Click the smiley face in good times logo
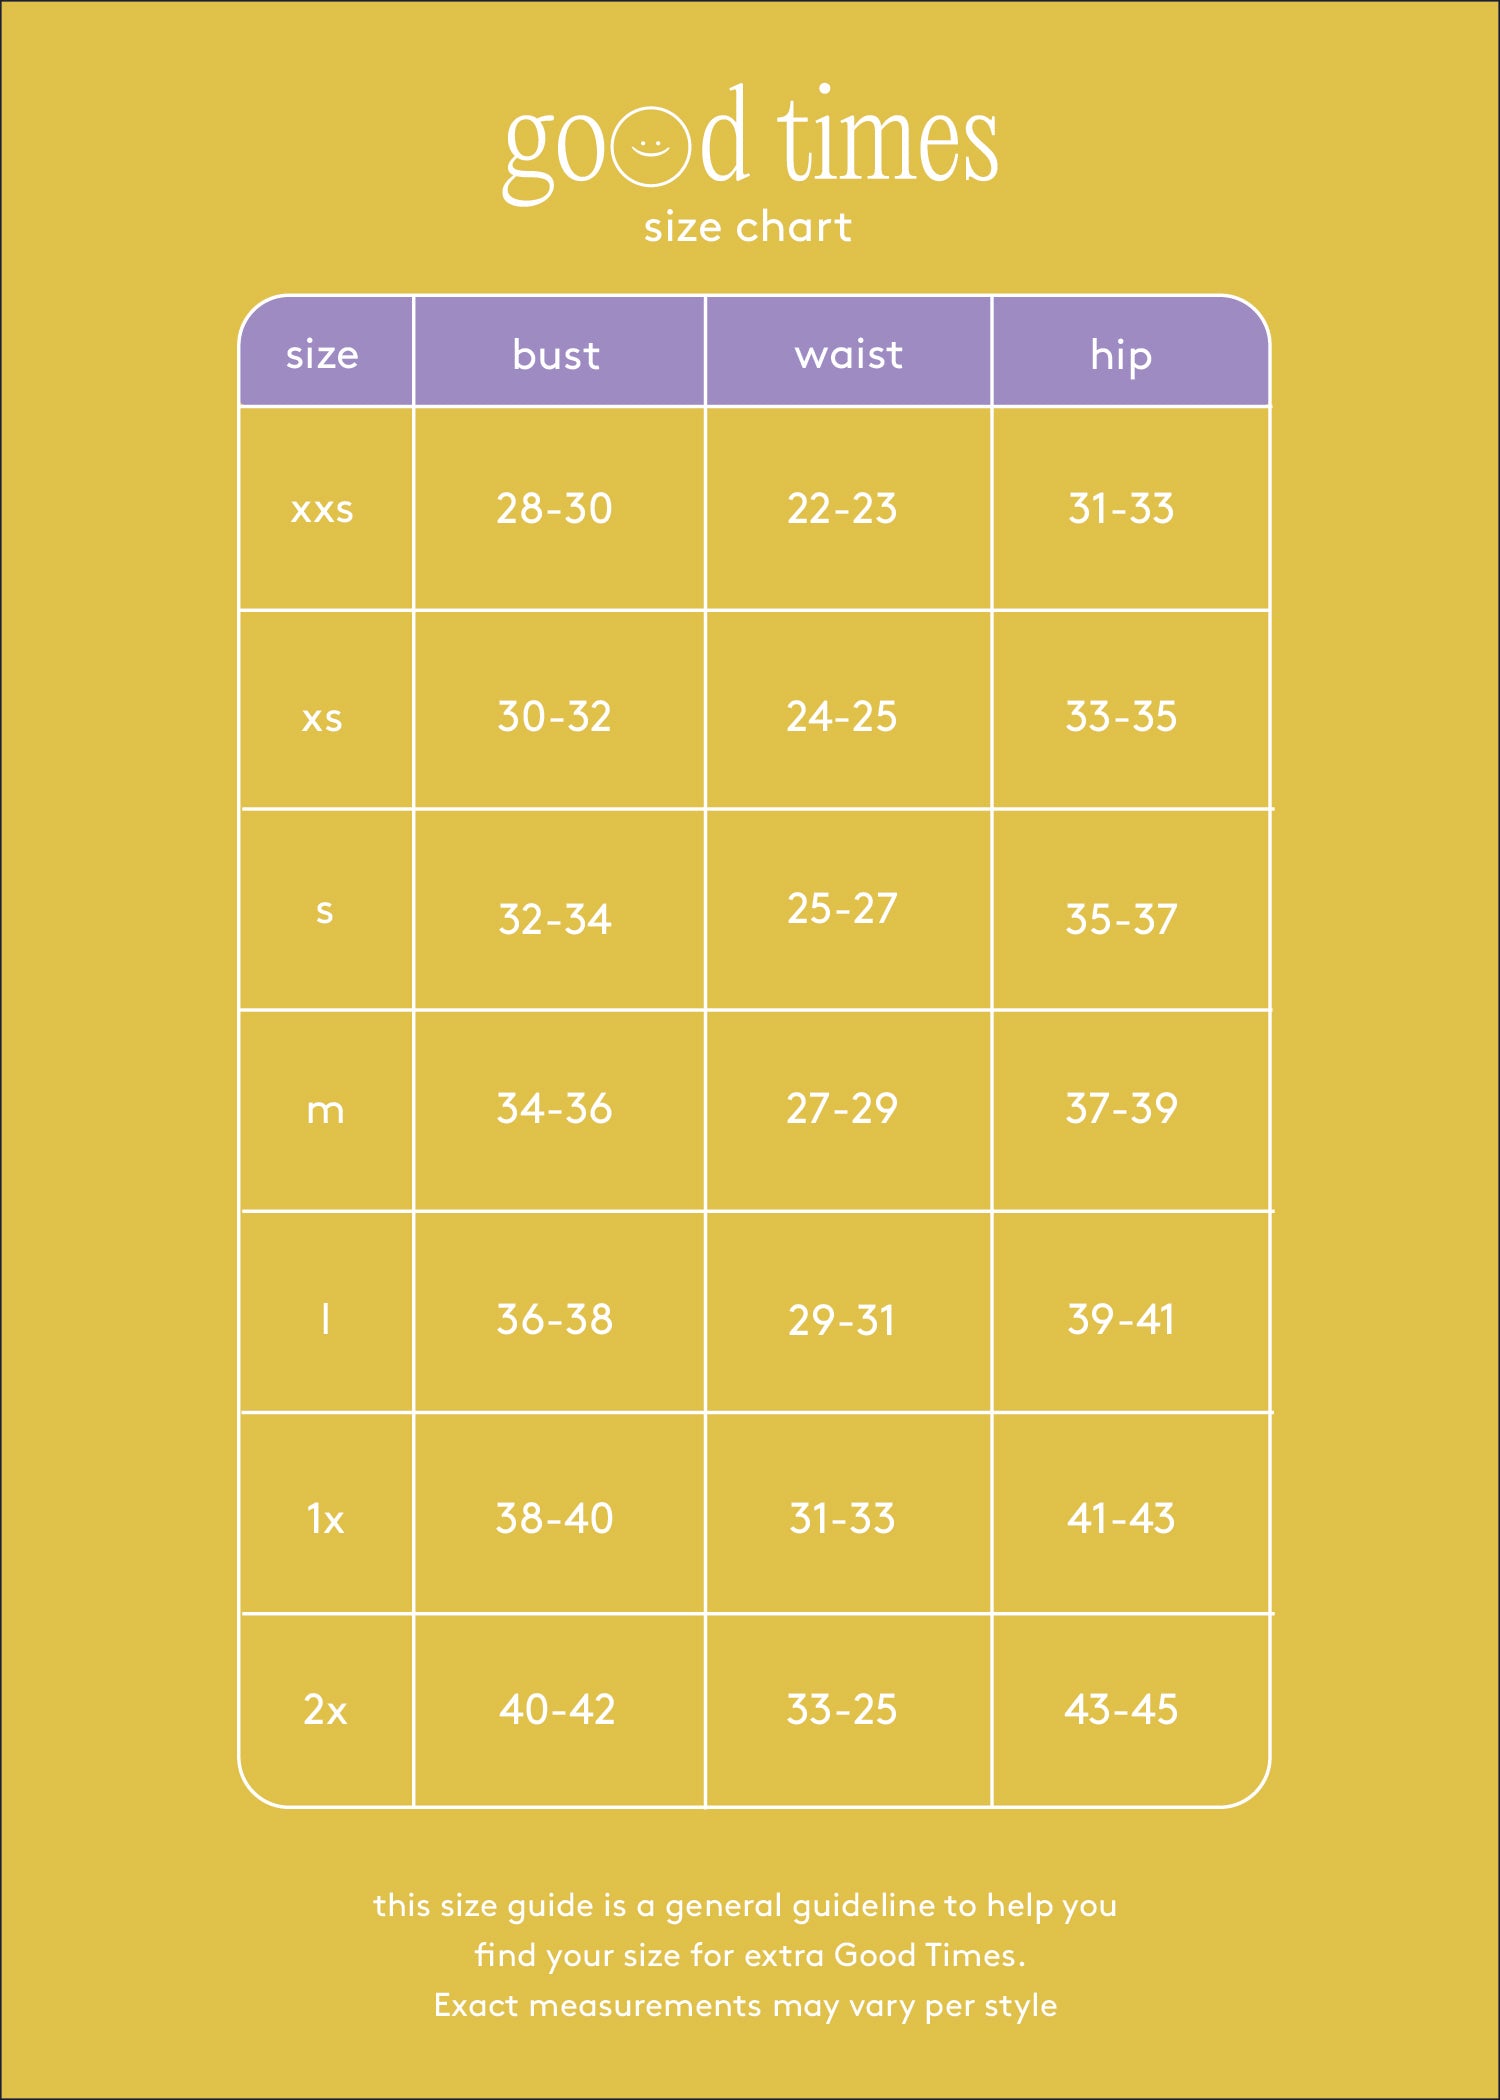Viewport: 1500px width, 2100px height. [x=651, y=146]
